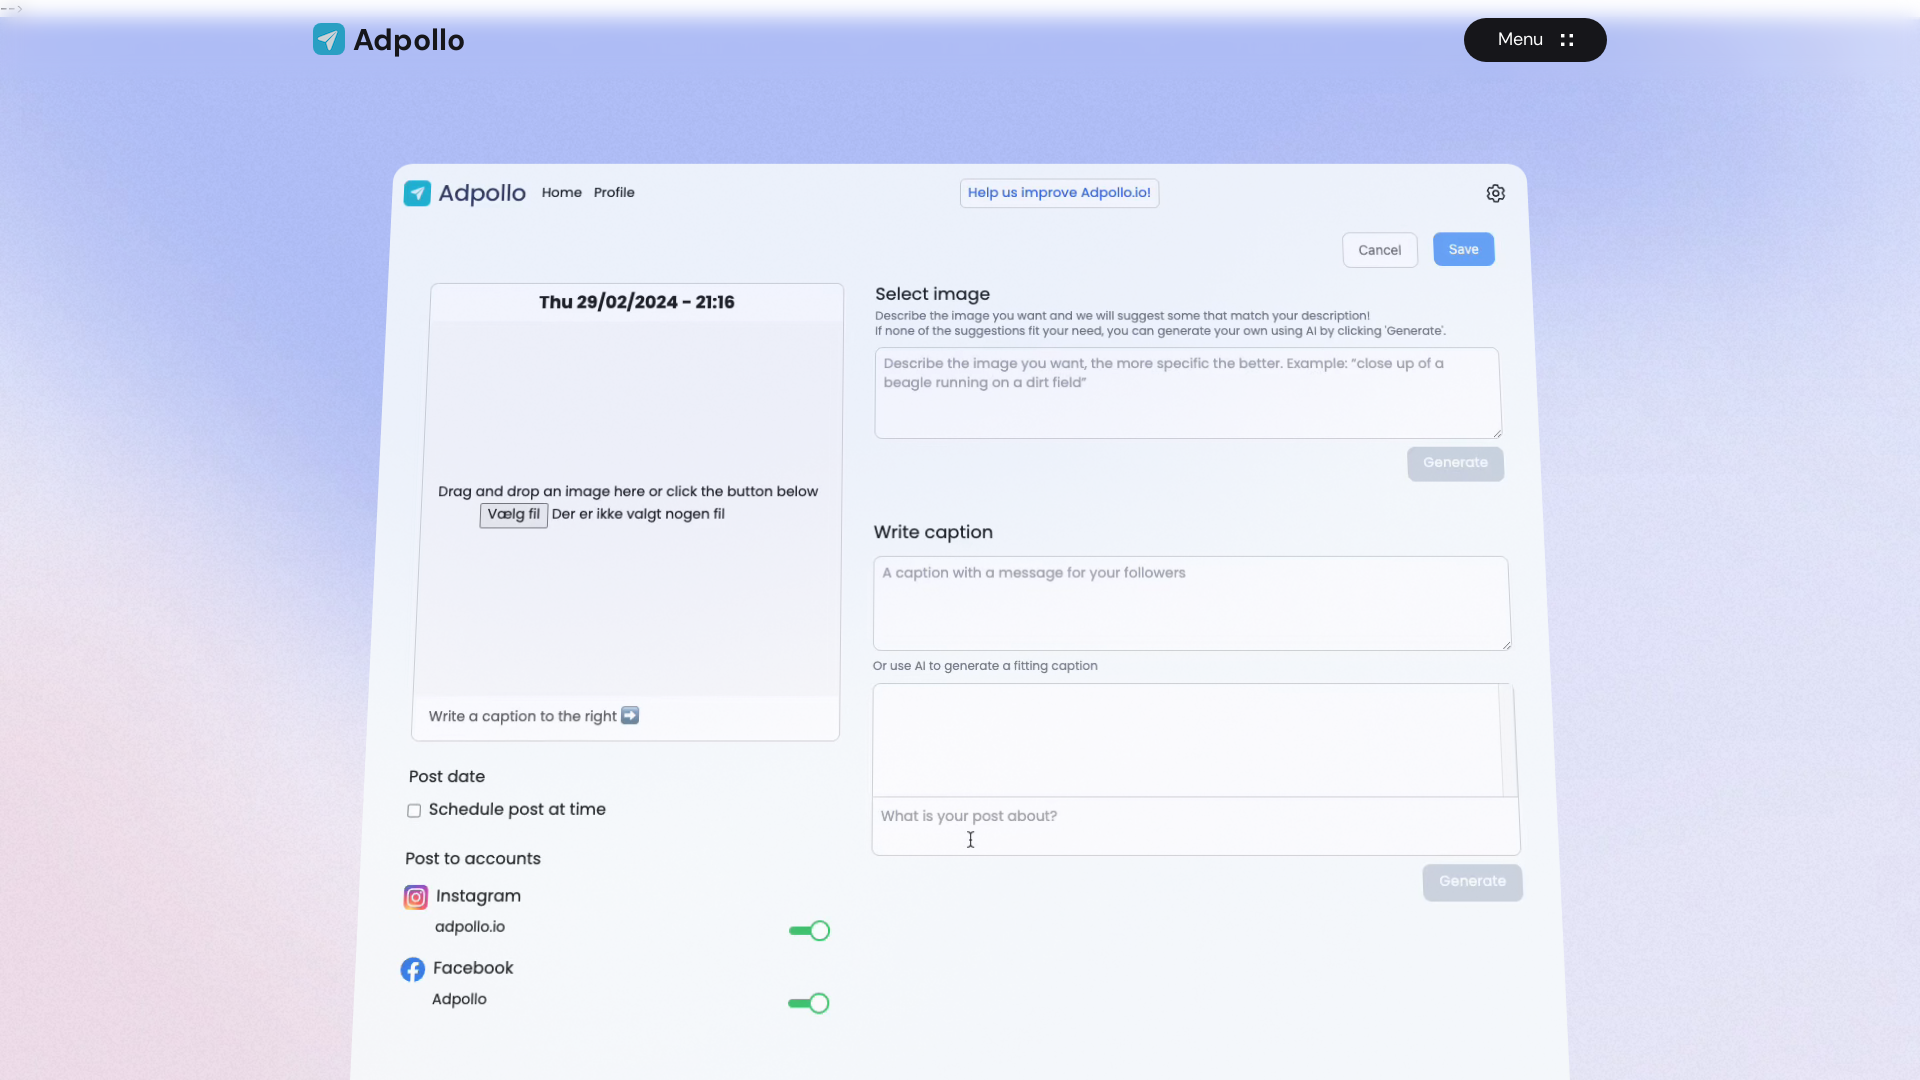Click Generate under Select image
Image resolution: width=1920 pixels, height=1080 pixels.
pyautogui.click(x=1455, y=463)
